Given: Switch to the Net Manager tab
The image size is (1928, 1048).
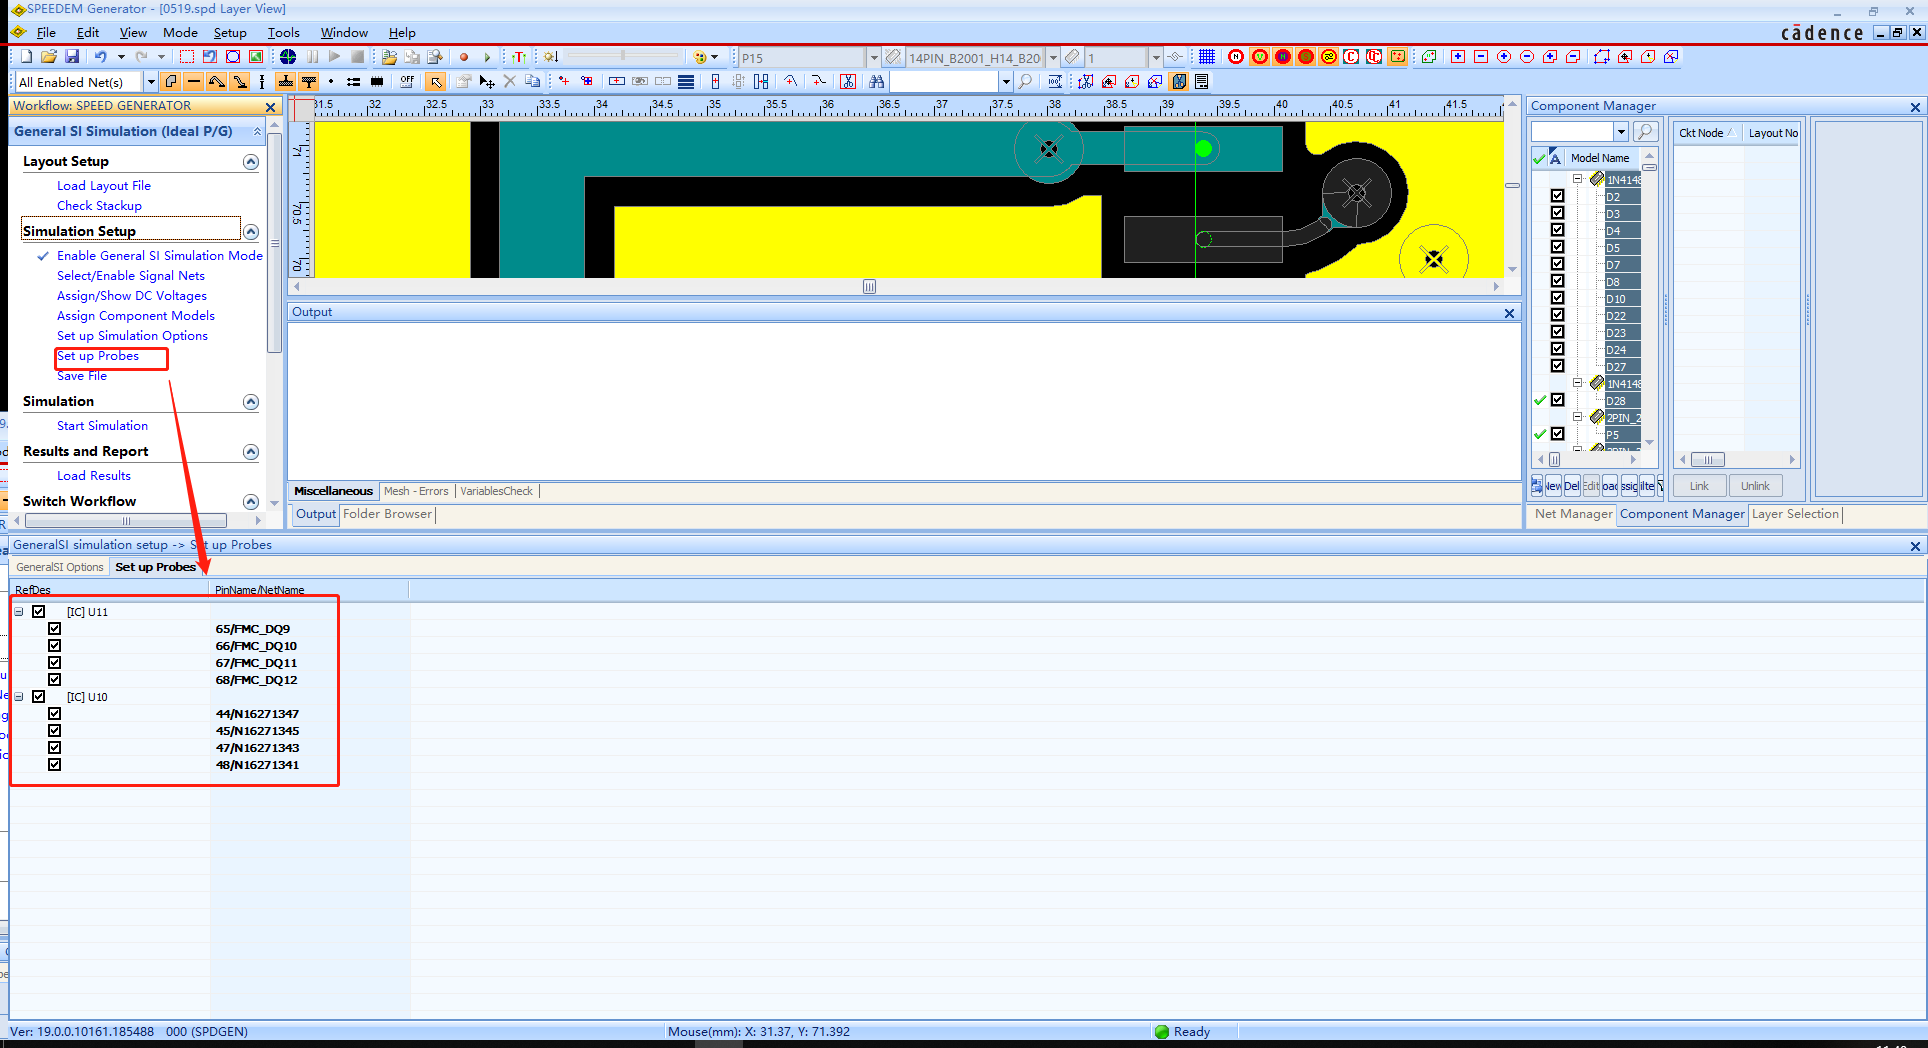Looking at the screenshot, I should coord(1573,514).
